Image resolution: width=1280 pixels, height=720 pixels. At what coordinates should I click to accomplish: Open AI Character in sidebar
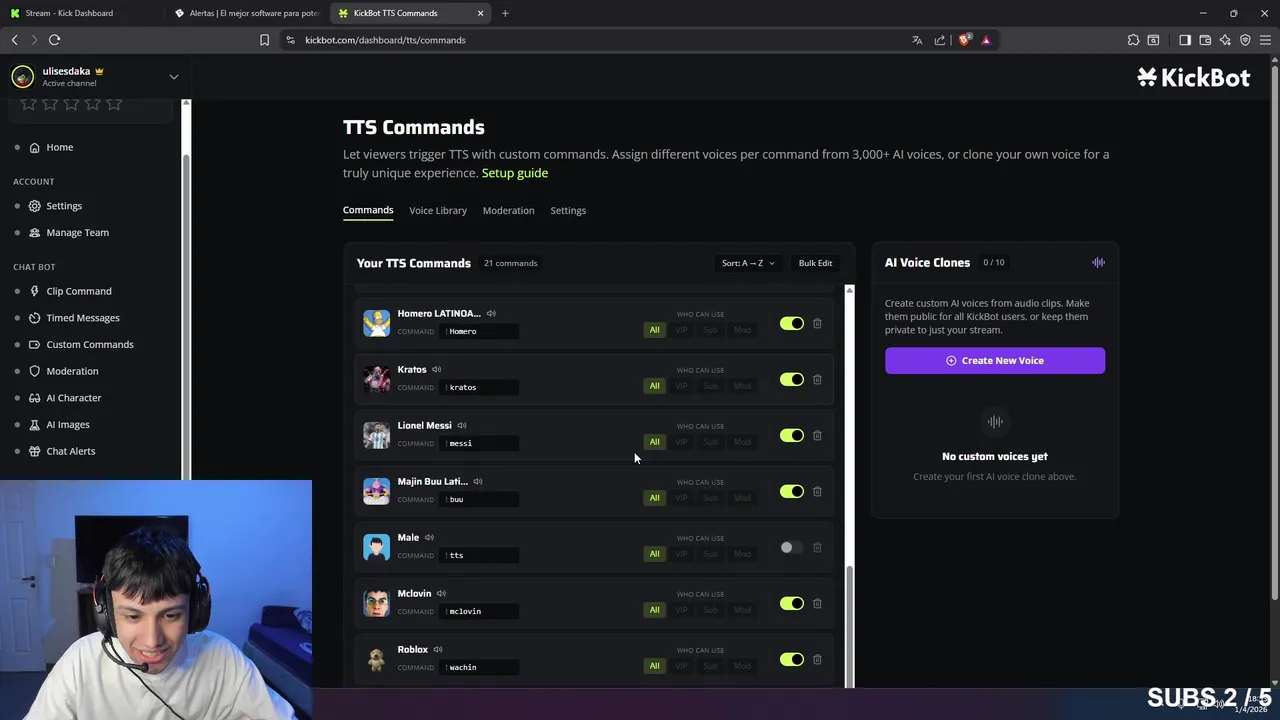(x=73, y=398)
